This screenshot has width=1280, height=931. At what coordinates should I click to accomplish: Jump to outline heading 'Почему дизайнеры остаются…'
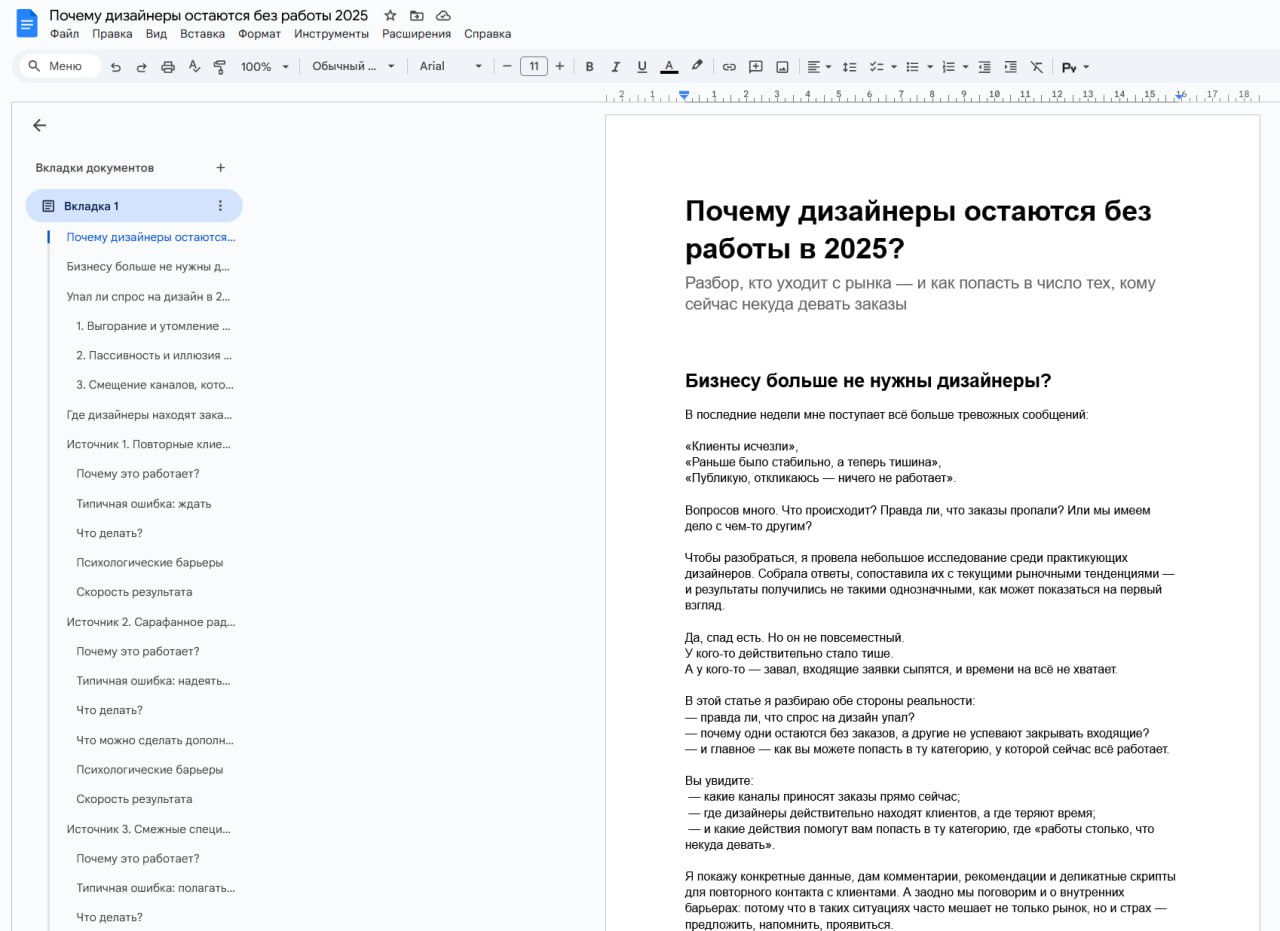pyautogui.click(x=151, y=237)
